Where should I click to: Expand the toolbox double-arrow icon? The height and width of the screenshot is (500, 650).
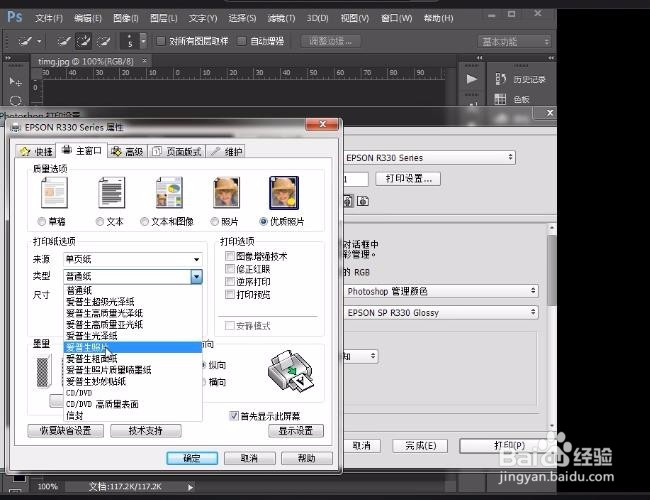8,58
